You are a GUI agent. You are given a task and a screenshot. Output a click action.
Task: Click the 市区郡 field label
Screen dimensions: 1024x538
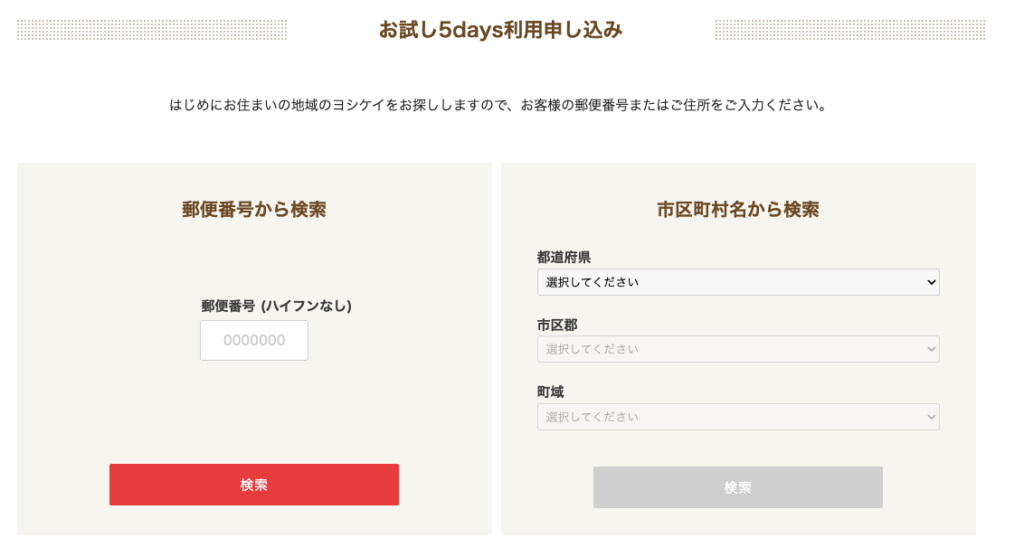557,325
